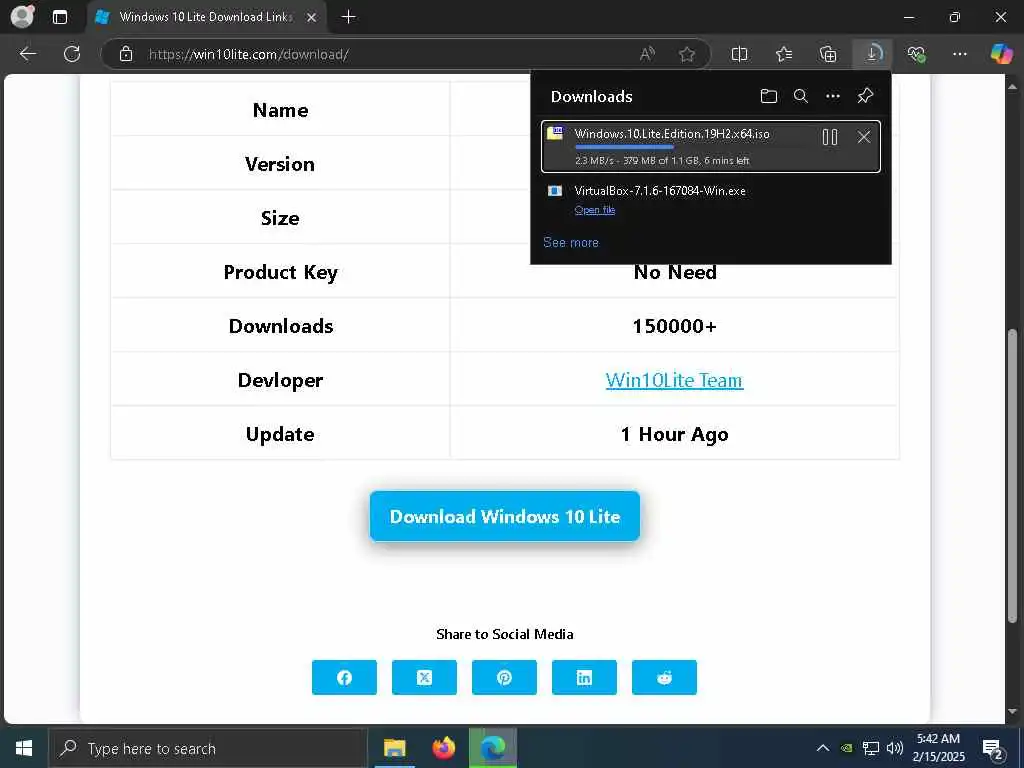The image size is (1024, 768).
Task: Click VirtualBox-7.1.6-167084-Win.exe download entry
Action: point(711,200)
